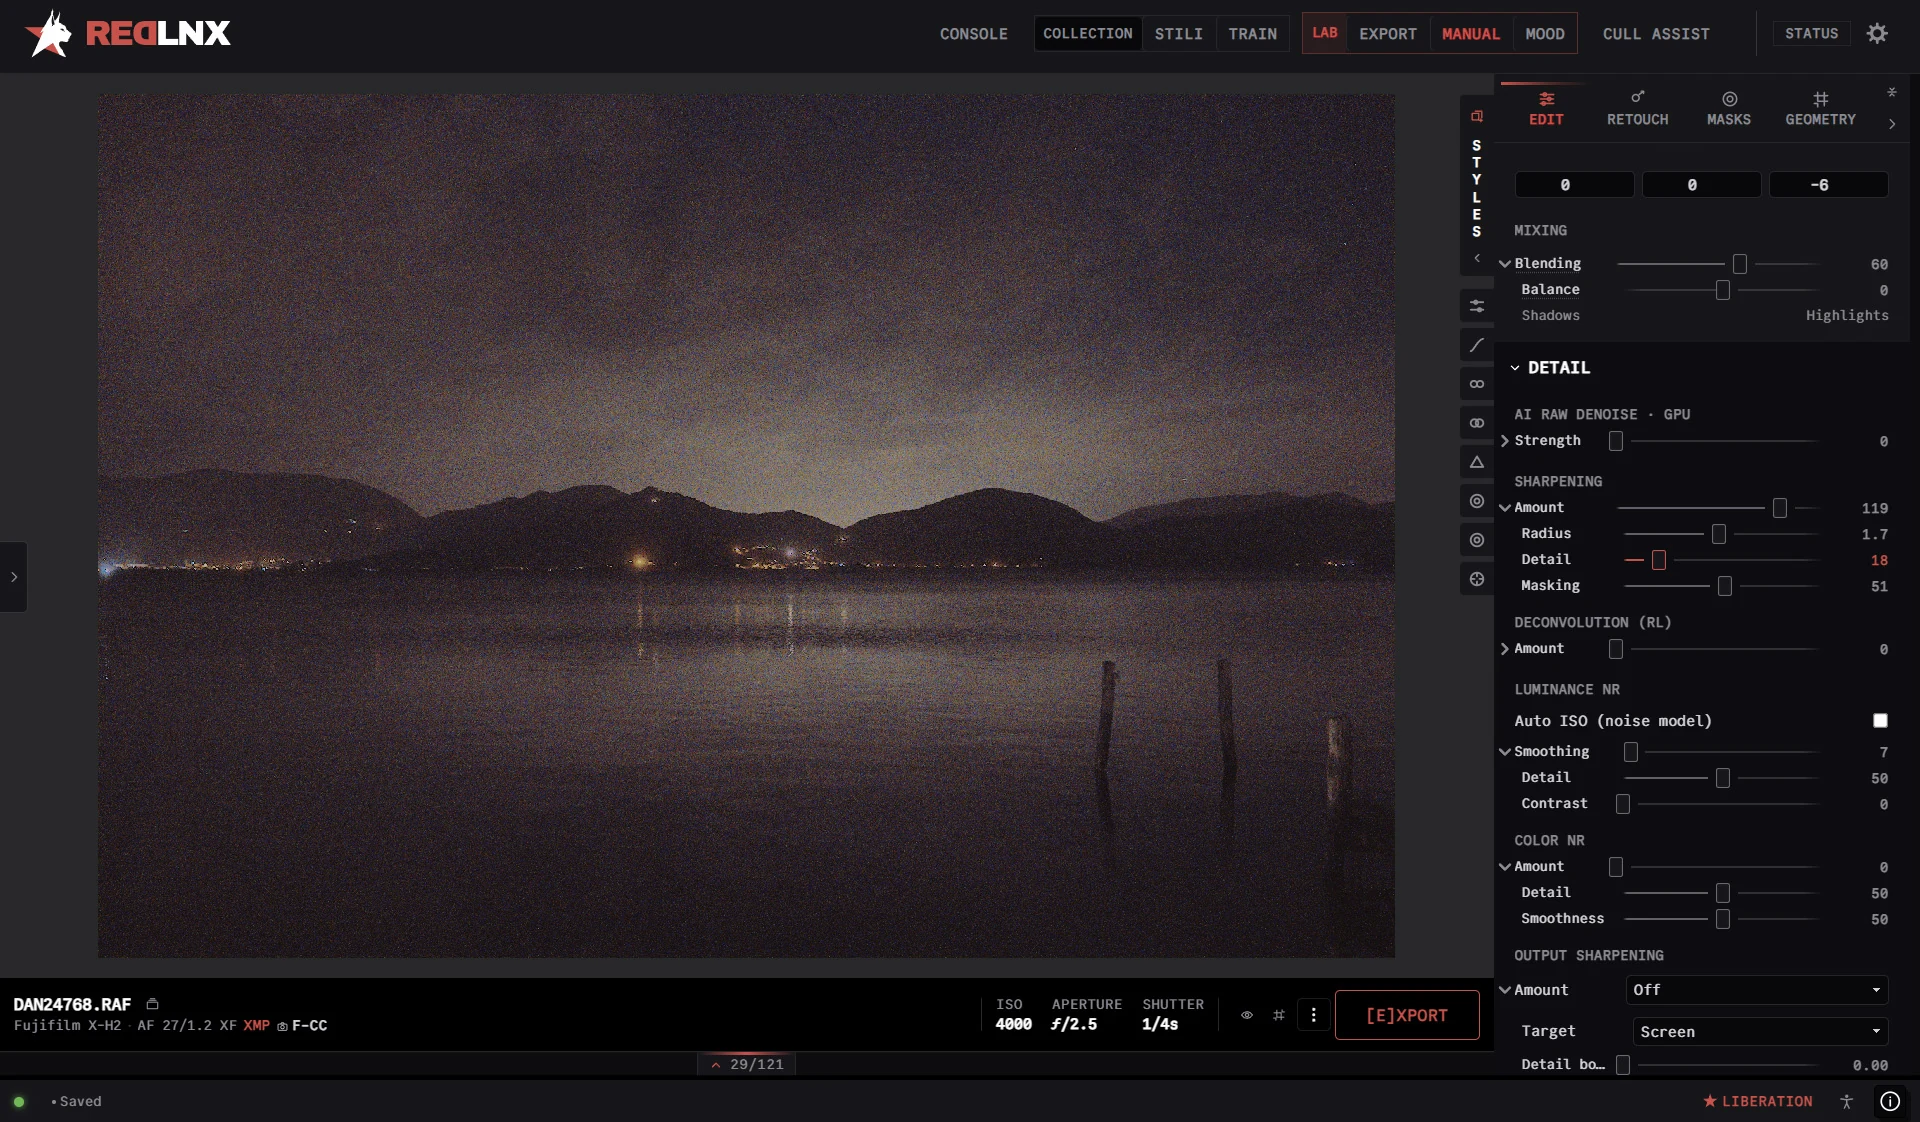Open the Output Sharpening Amount dropdown
The height and width of the screenshot is (1122, 1920).
point(1757,990)
